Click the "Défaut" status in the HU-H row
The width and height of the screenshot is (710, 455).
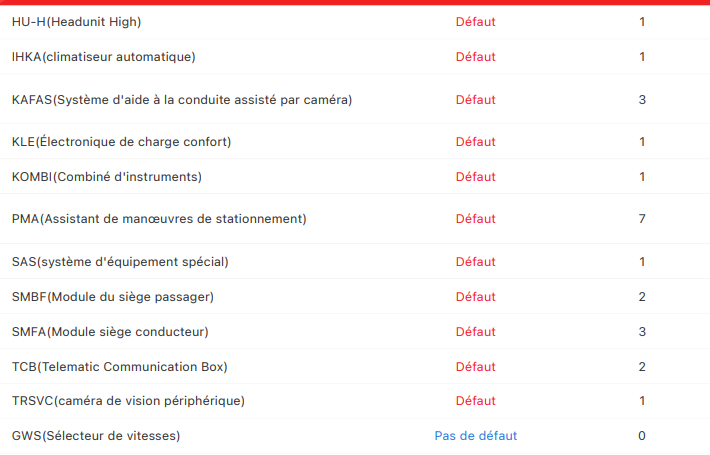[x=476, y=22]
